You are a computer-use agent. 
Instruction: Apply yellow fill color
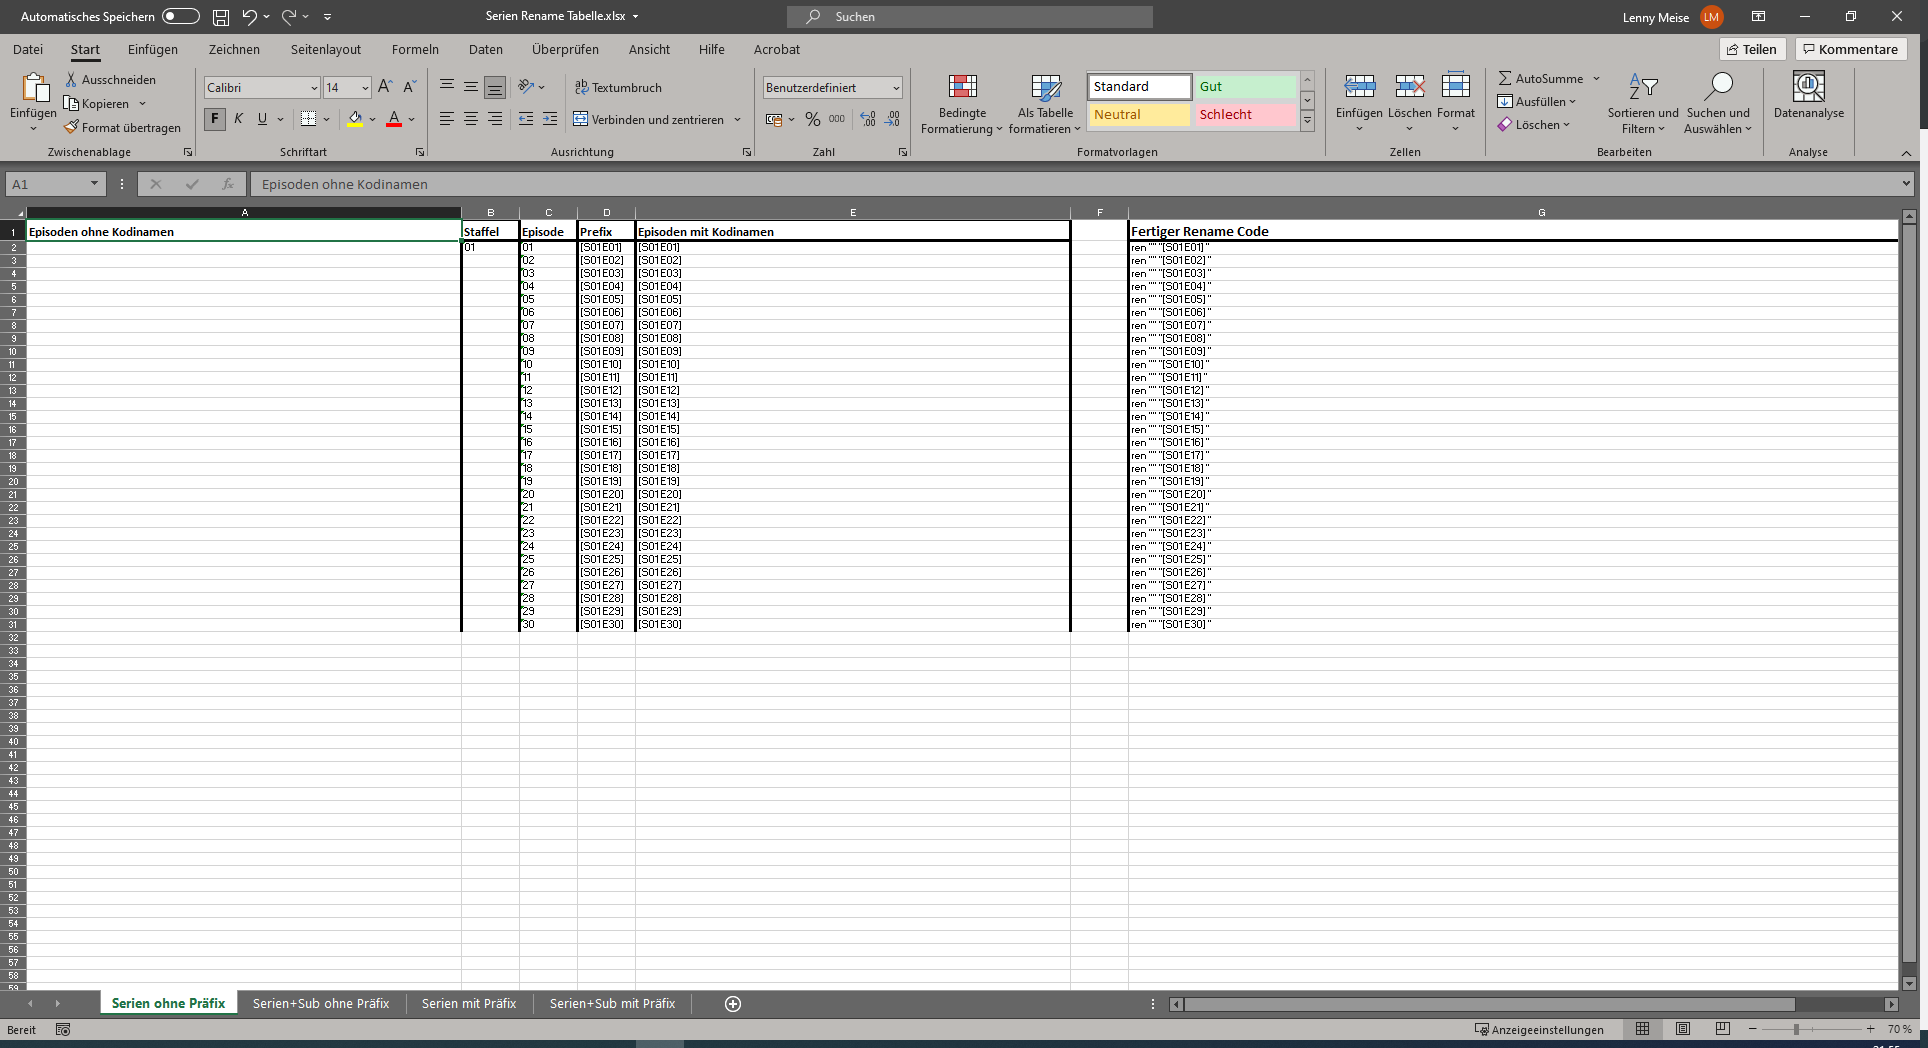click(x=355, y=119)
